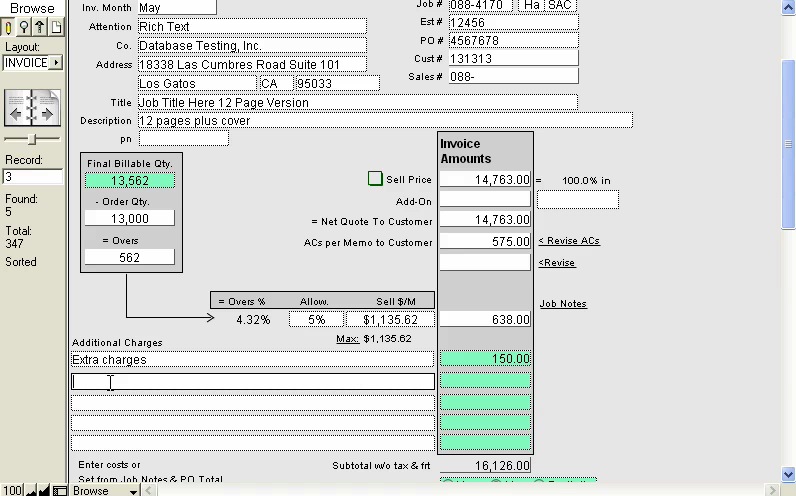Open the Browse mode pop-up menu
This screenshot has height=496, width=796.
click(x=105, y=490)
